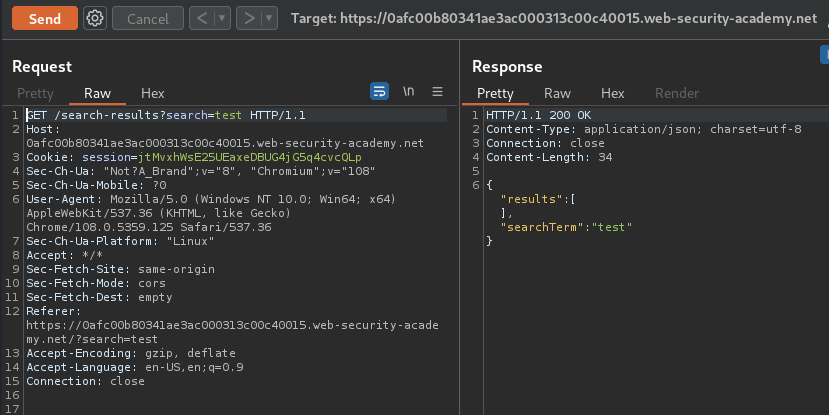Toggle non-printable characters \n button
This screenshot has width=829, height=415.
pyautogui.click(x=409, y=91)
